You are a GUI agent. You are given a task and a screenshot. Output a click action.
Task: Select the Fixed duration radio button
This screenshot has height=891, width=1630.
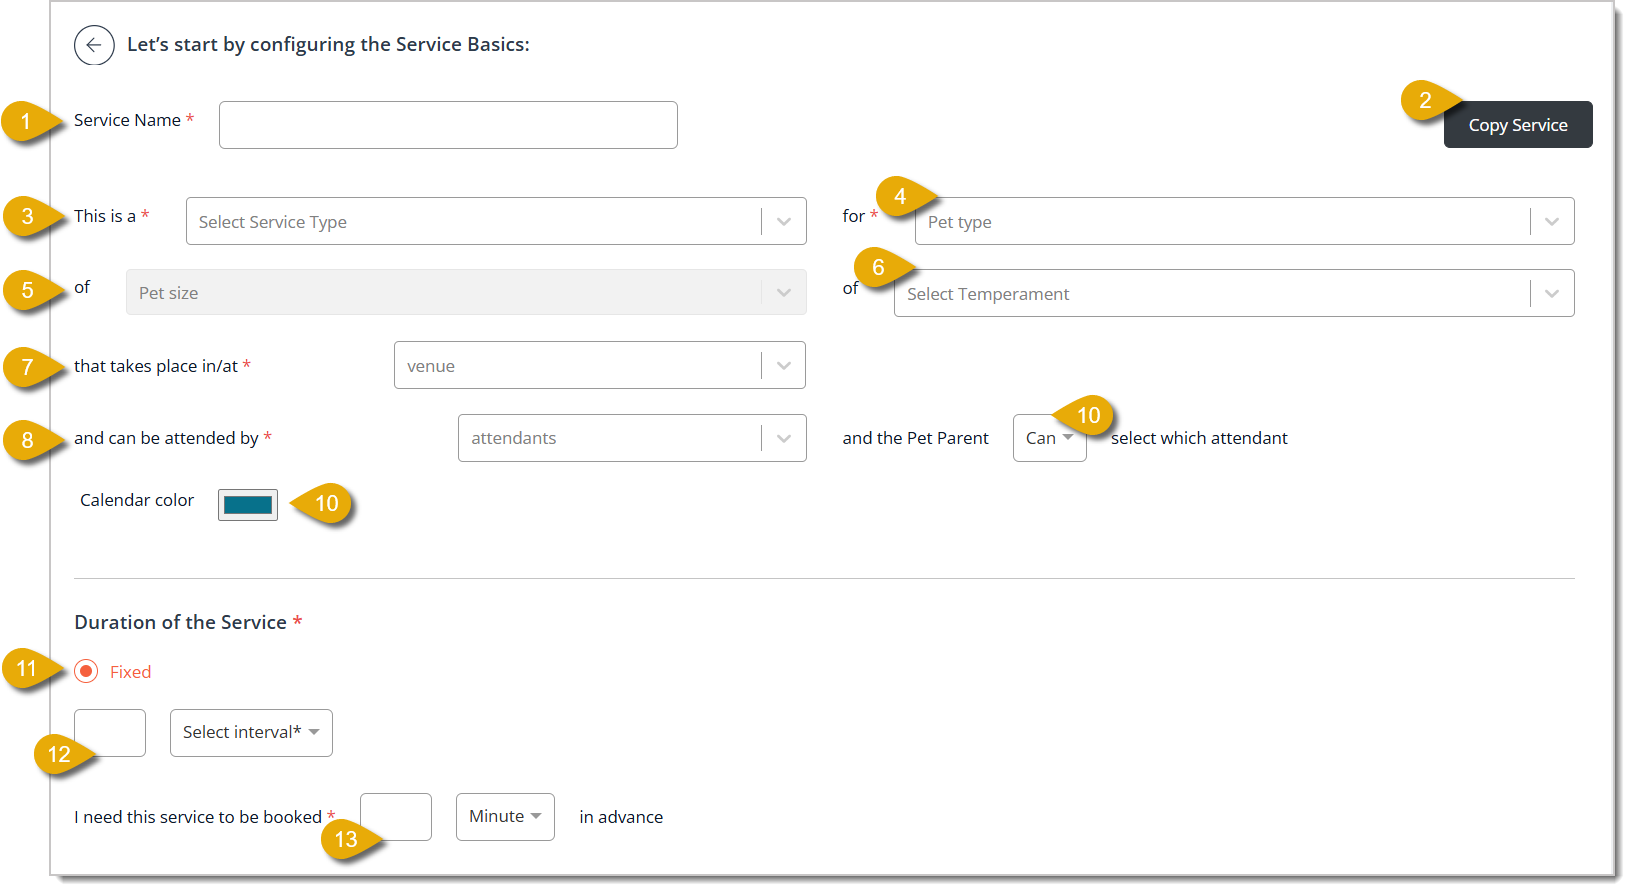87,671
